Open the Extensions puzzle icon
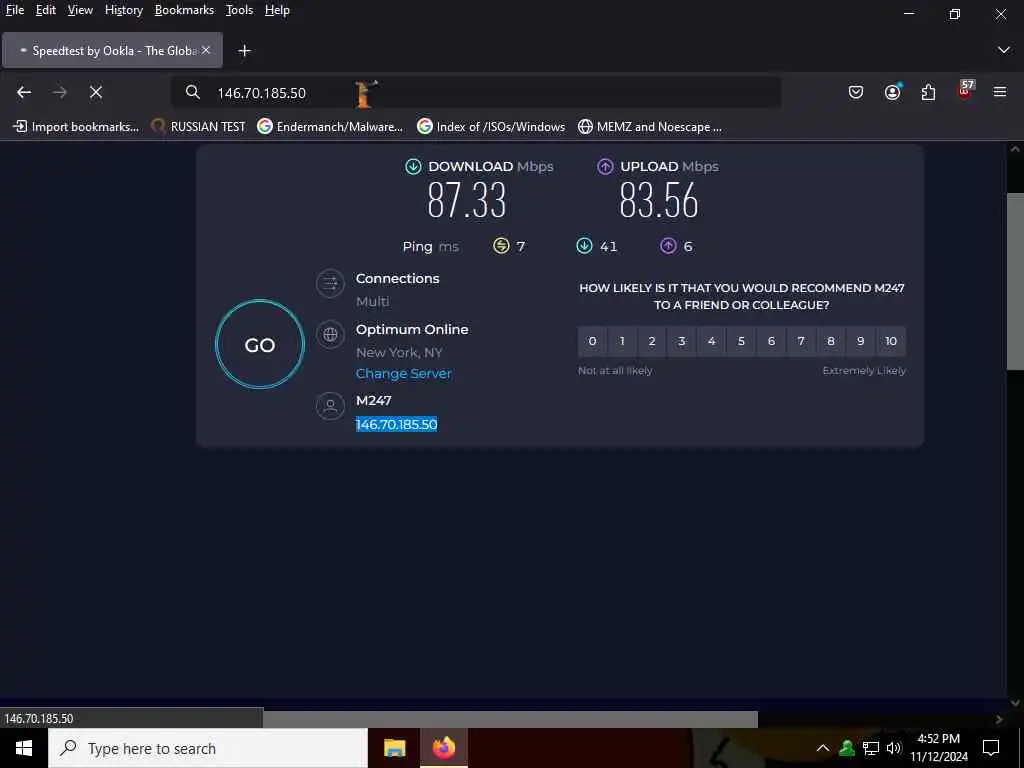Screen dimensions: 1024x768 click(928, 92)
